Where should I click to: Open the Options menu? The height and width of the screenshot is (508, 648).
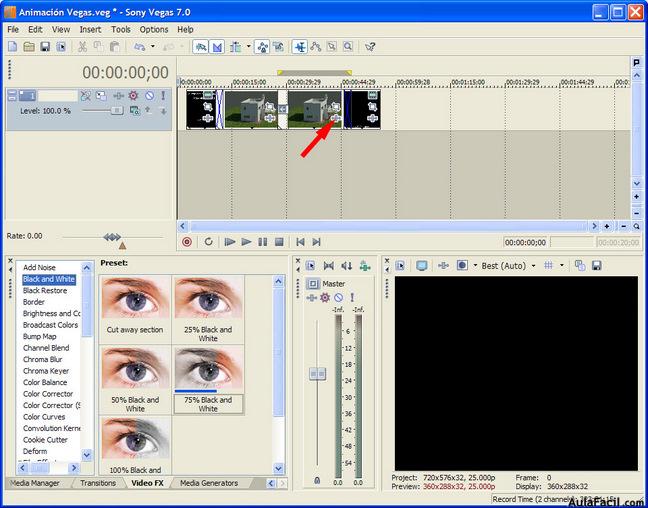pos(154,30)
